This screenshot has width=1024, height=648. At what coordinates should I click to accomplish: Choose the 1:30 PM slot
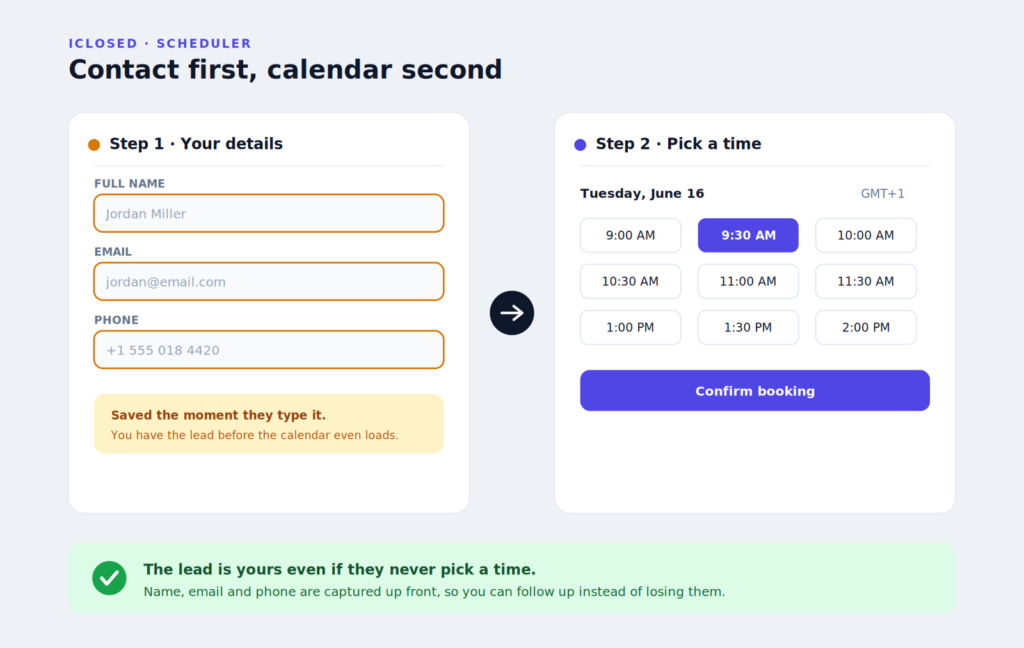[748, 327]
